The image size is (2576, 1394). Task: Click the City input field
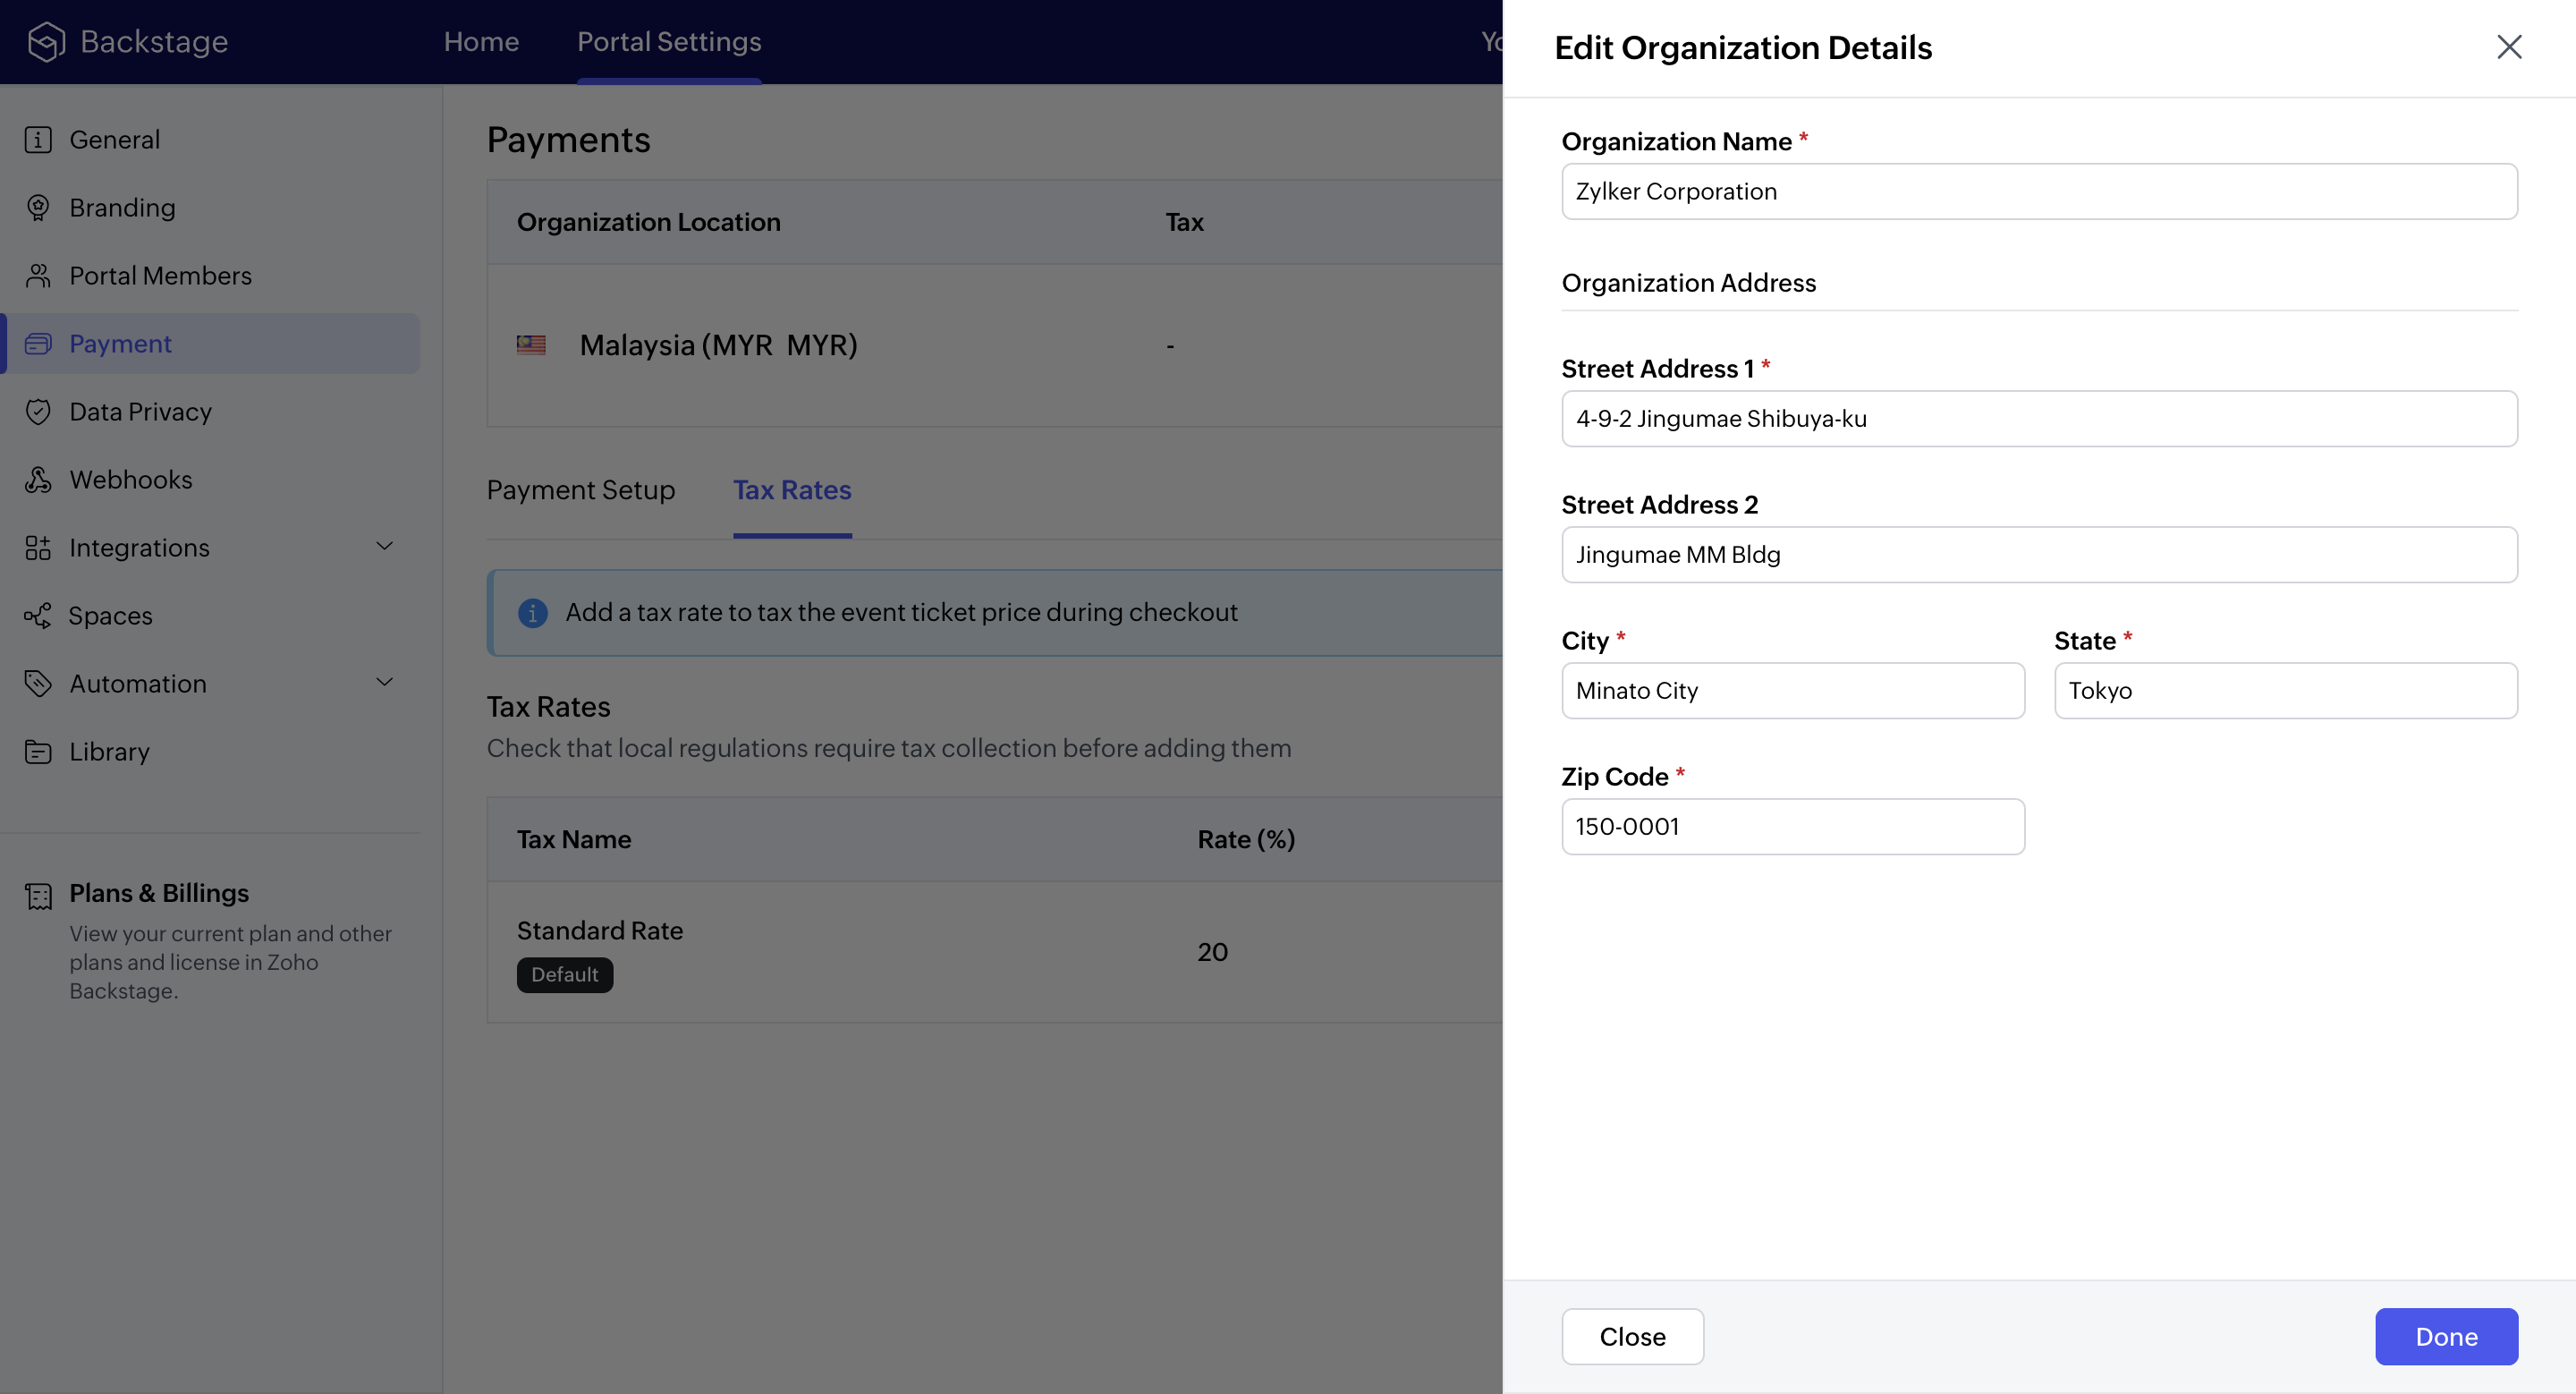pos(1793,690)
